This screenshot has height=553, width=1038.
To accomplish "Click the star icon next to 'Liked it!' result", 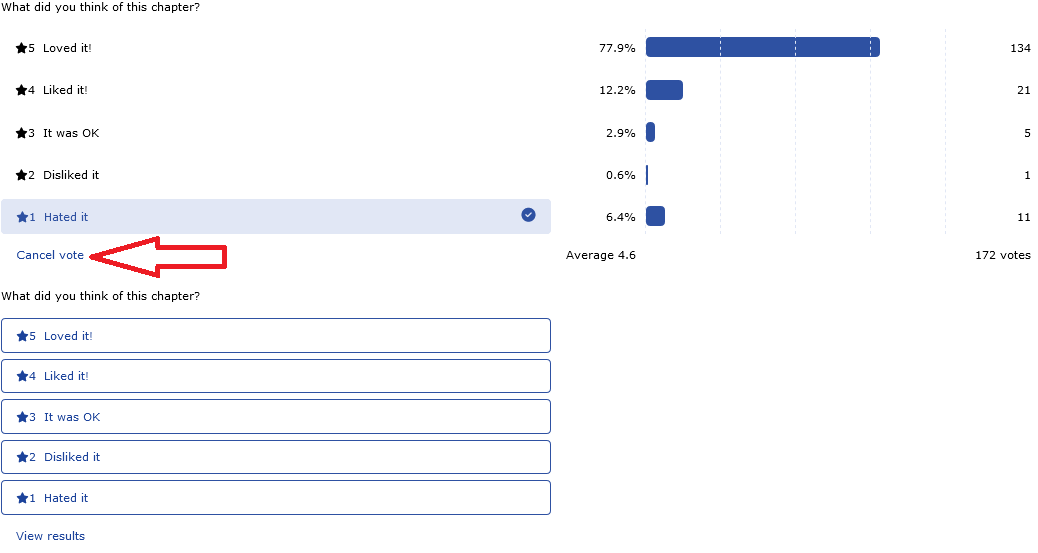I will point(21,90).
